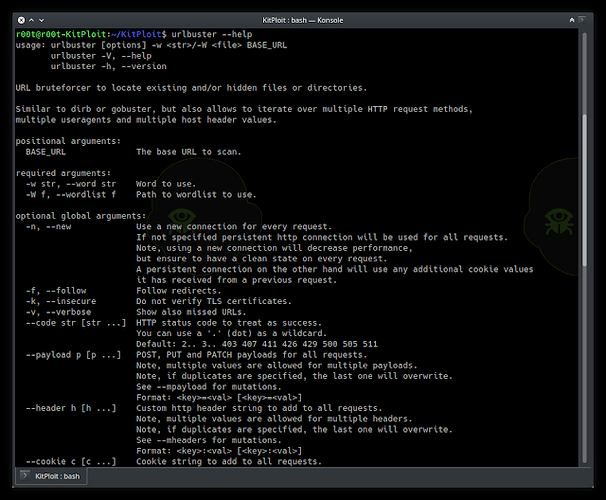The image size is (606, 500).
Task: Click the 'optional global arguments:' heading
Action: click(81, 216)
